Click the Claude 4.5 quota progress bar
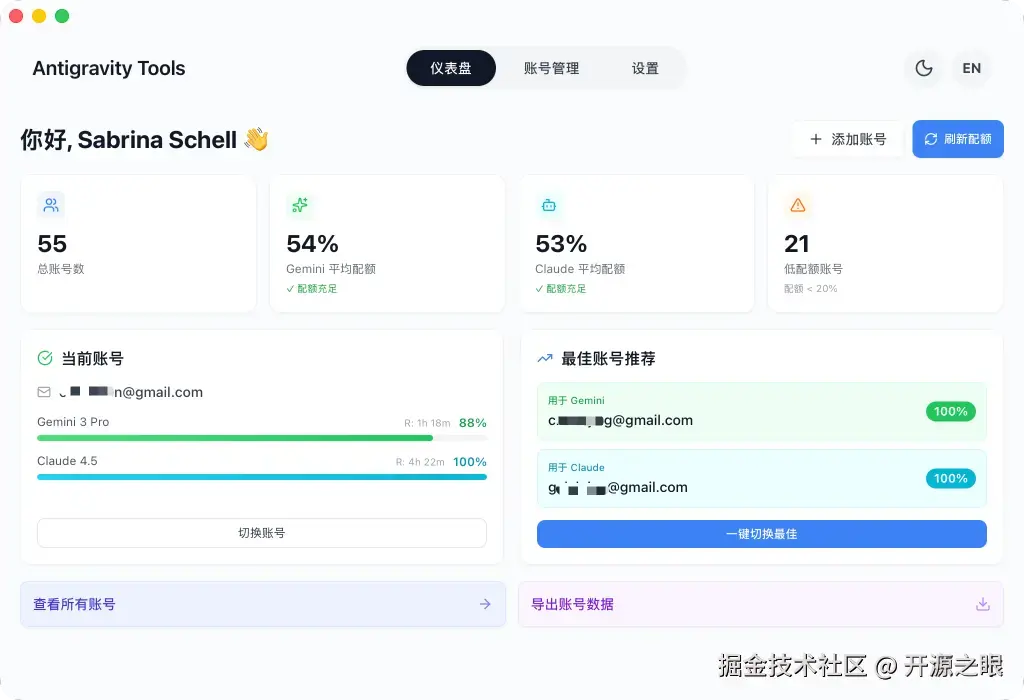Screen dimensions: 1024x700 coord(262,479)
